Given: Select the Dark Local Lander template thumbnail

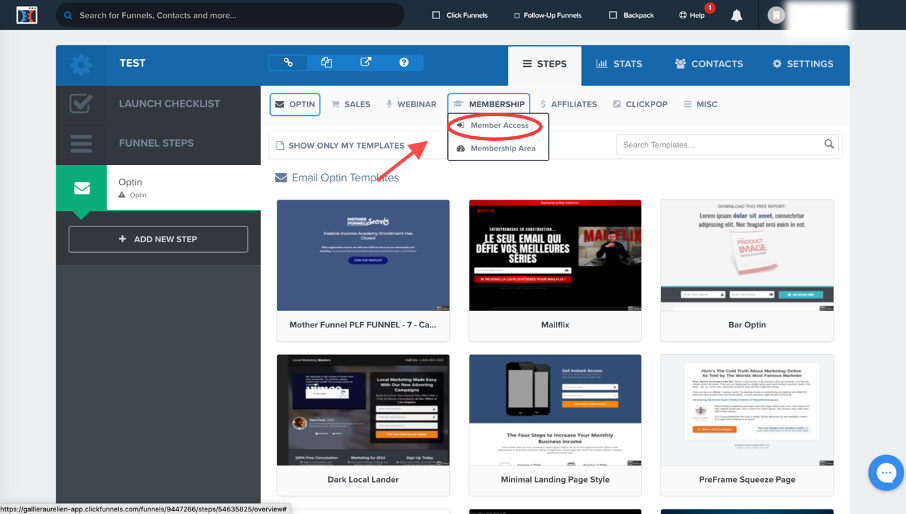Looking at the screenshot, I should click(x=363, y=410).
